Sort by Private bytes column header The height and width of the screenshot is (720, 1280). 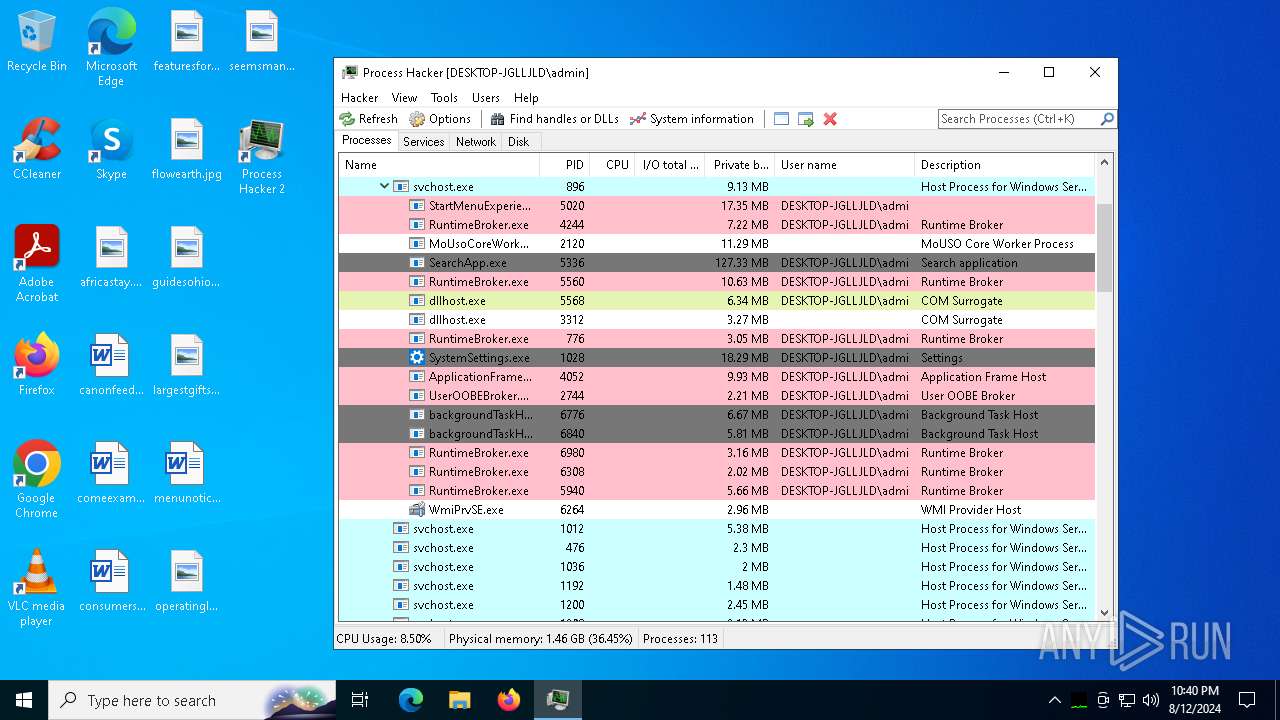740,165
